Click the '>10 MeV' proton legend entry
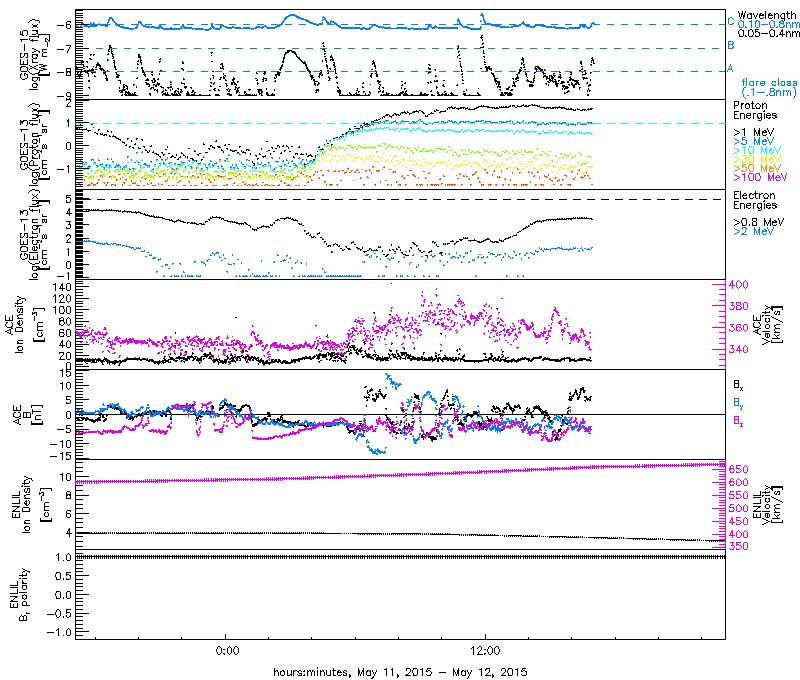The width and height of the screenshot is (800, 680). coord(757,150)
